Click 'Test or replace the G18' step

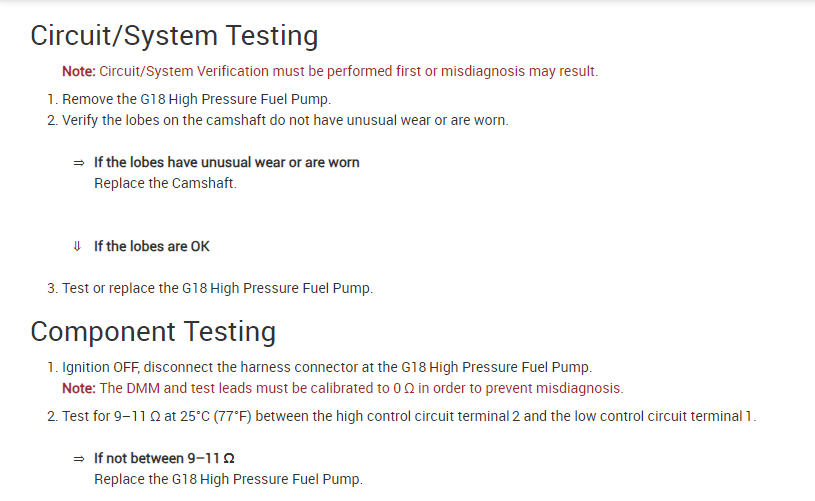pos(217,288)
